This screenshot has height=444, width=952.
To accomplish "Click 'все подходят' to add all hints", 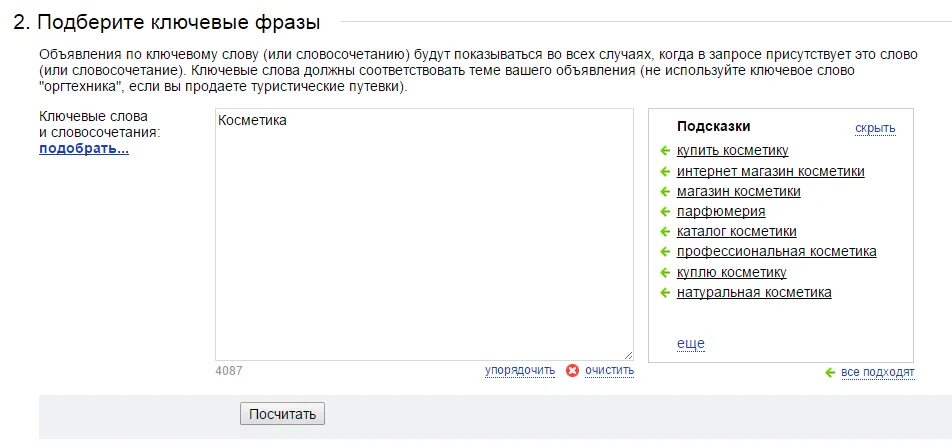I will click(x=877, y=372).
